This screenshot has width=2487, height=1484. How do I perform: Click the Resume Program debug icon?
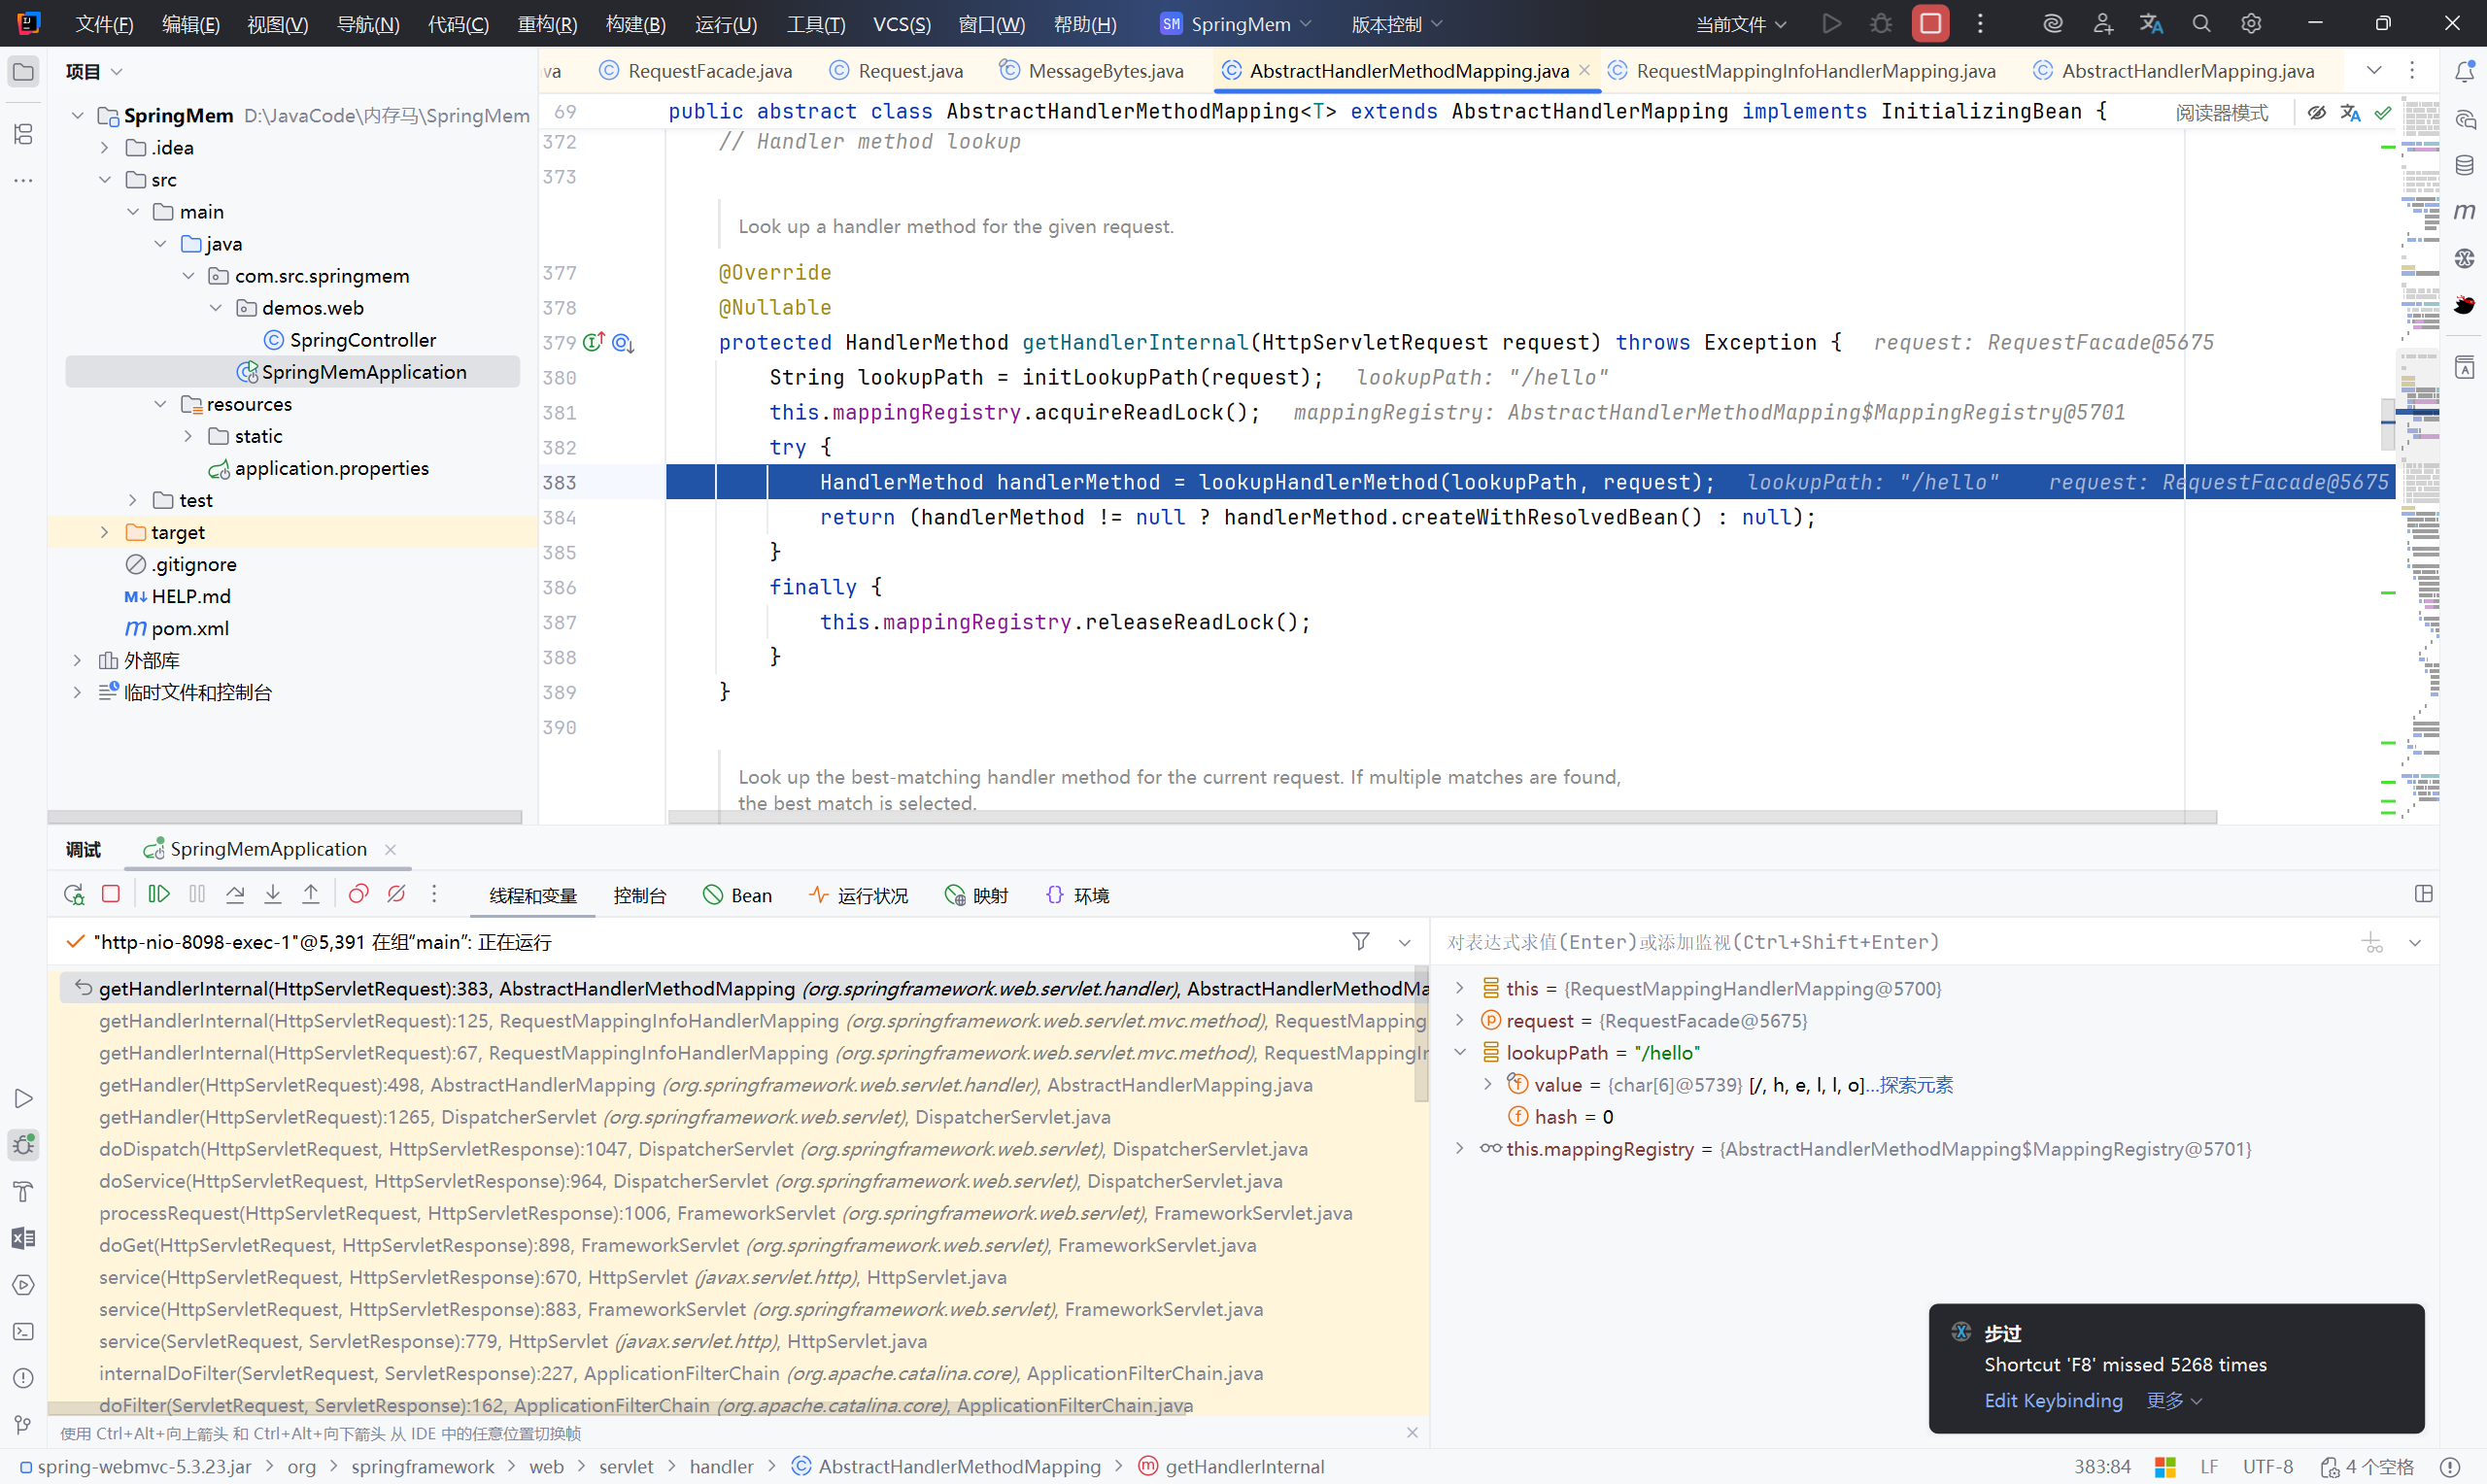tap(158, 894)
